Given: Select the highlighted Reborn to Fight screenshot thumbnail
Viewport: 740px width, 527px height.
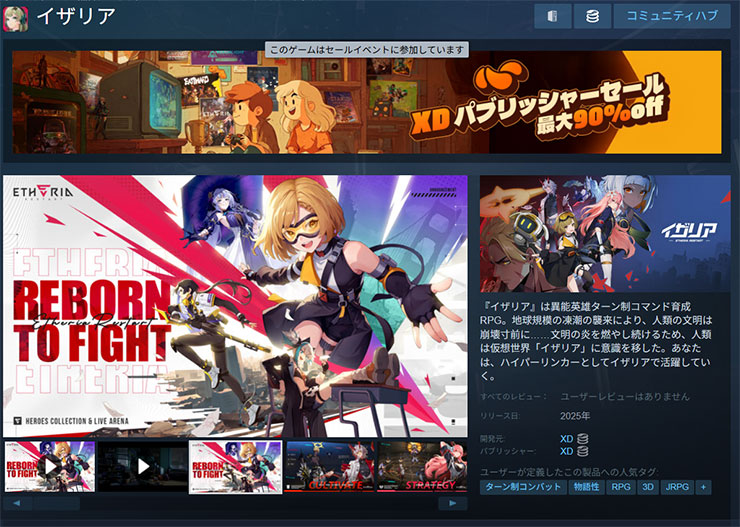Looking at the screenshot, I should (x=235, y=467).
